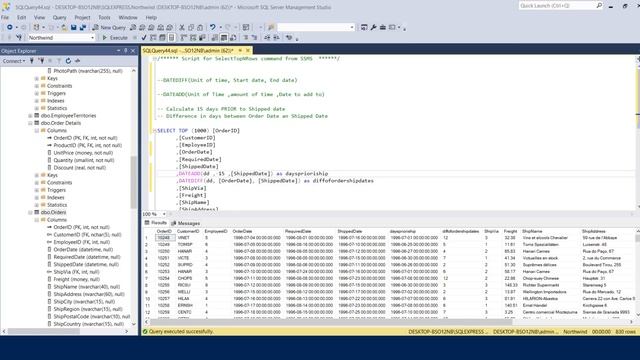This screenshot has height=360, width=640.
Task: Open the Connect dropdown in Object Explorer
Action: tap(14, 61)
